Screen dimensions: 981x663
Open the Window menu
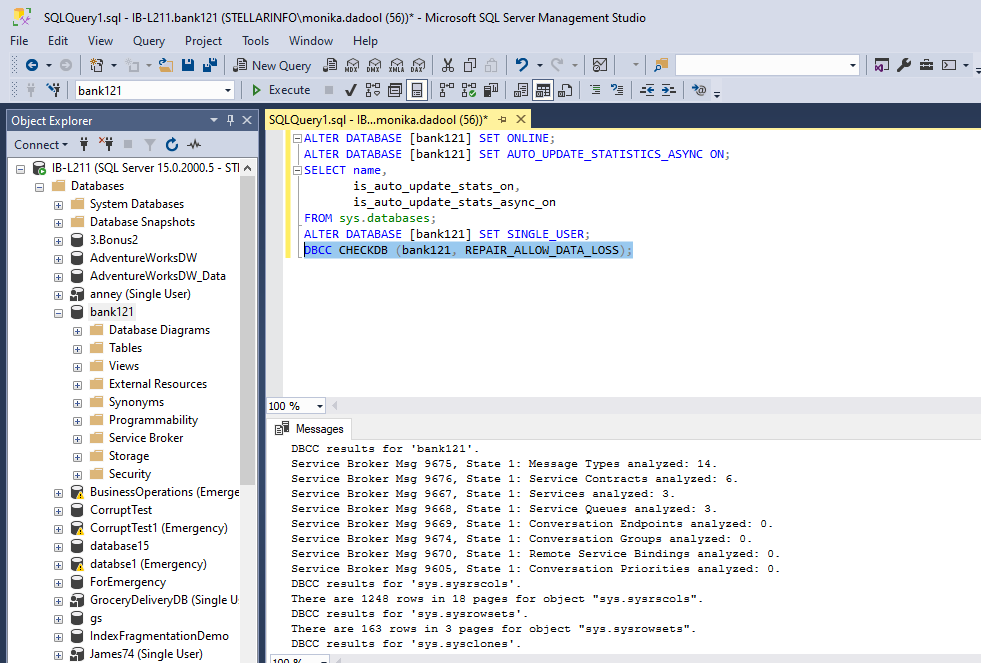click(310, 41)
